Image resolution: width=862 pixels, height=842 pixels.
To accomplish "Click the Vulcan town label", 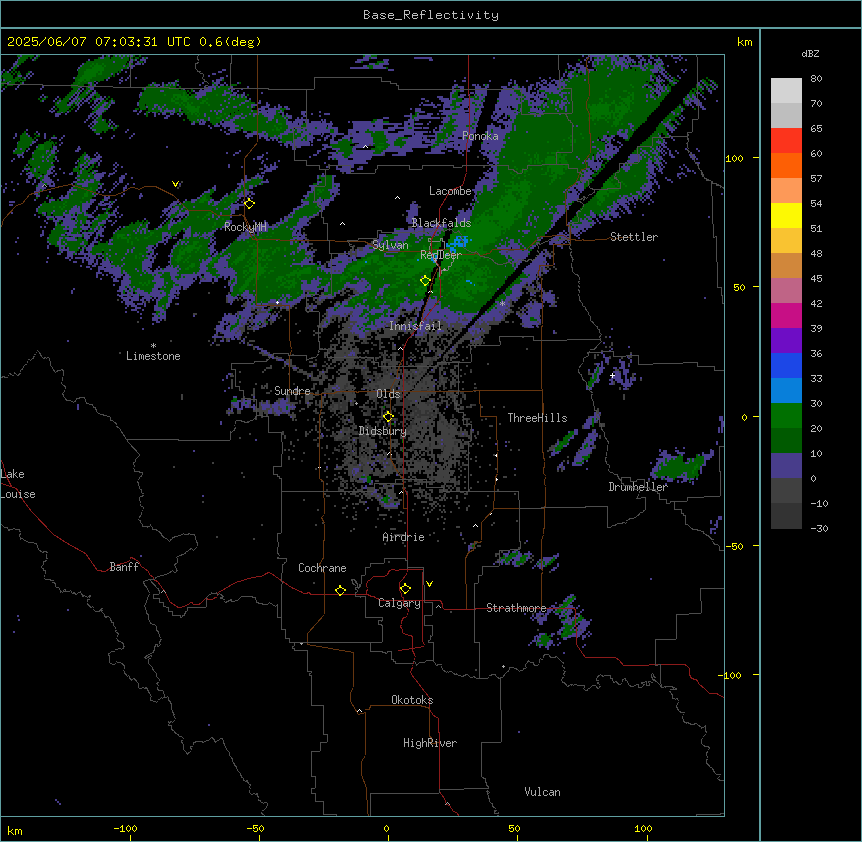I will click(543, 792).
